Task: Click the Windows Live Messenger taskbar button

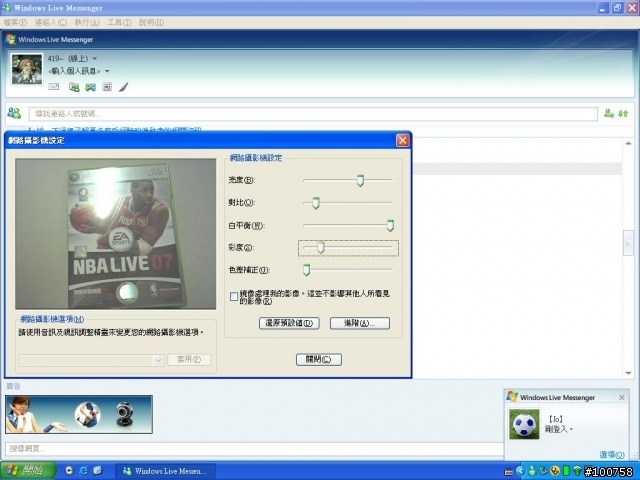Action: click(x=165, y=471)
